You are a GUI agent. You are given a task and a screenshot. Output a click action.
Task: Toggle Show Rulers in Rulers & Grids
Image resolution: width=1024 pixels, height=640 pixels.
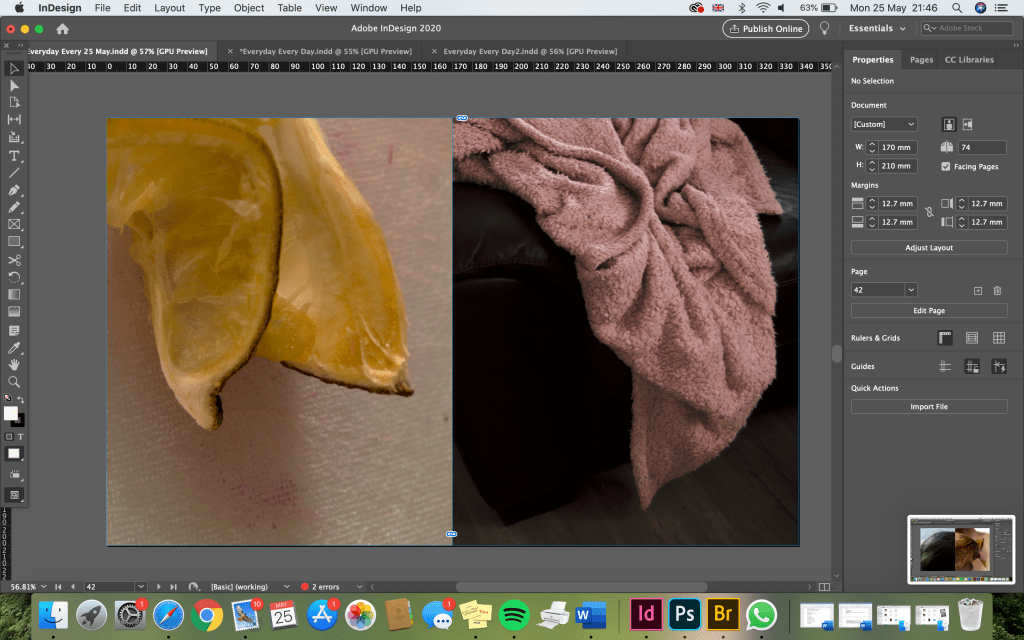[x=945, y=338]
